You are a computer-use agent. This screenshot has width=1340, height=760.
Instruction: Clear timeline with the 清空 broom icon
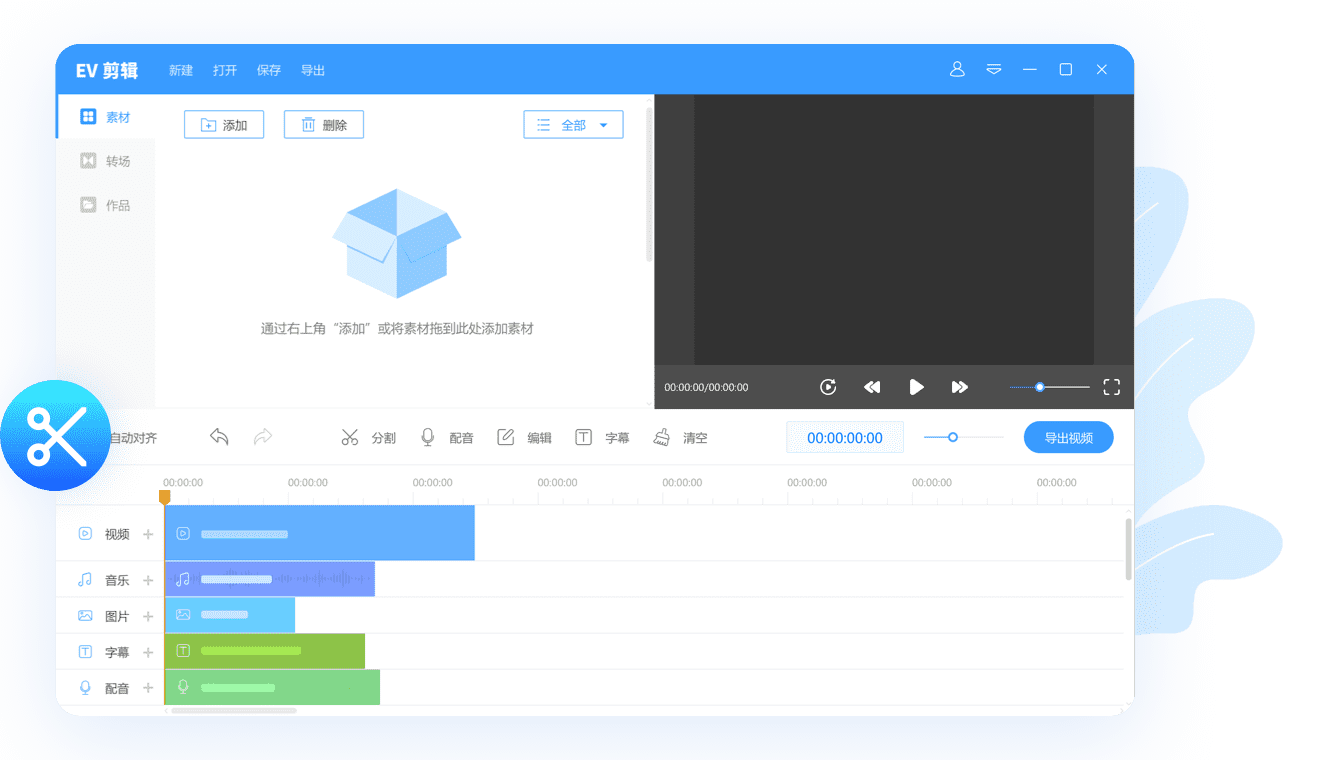[x=662, y=437]
